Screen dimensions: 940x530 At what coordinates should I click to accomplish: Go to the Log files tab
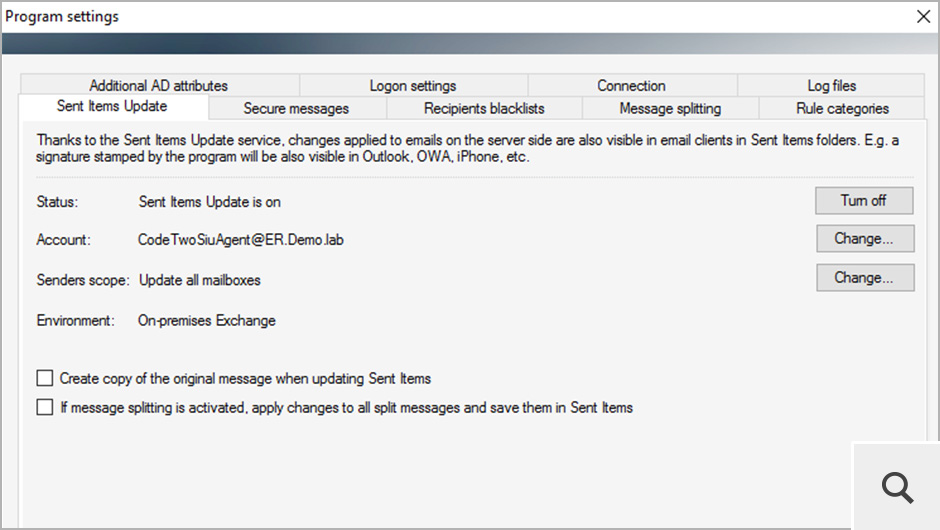tap(831, 85)
